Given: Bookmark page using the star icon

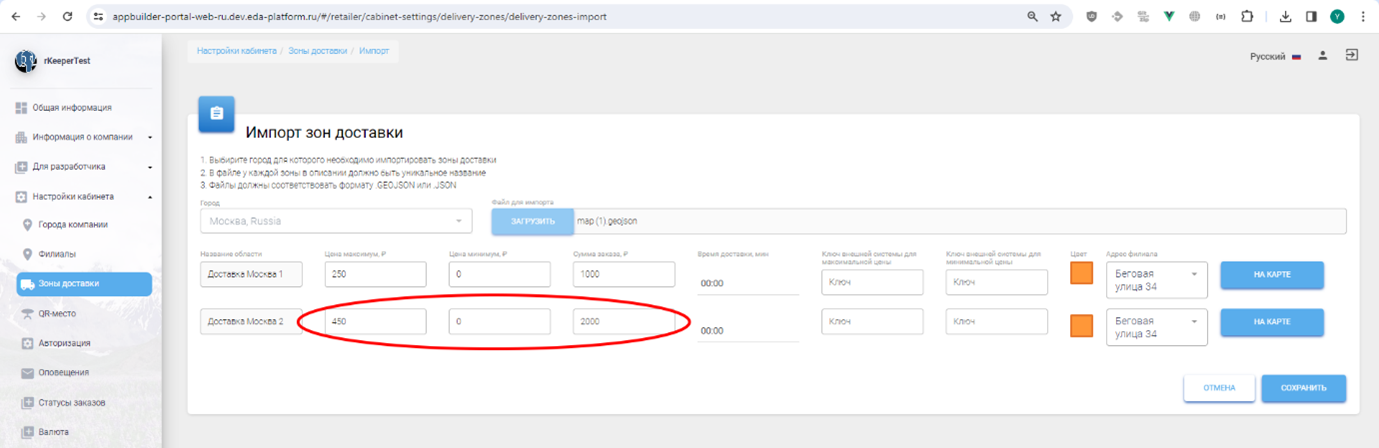Looking at the screenshot, I should tap(1056, 17).
